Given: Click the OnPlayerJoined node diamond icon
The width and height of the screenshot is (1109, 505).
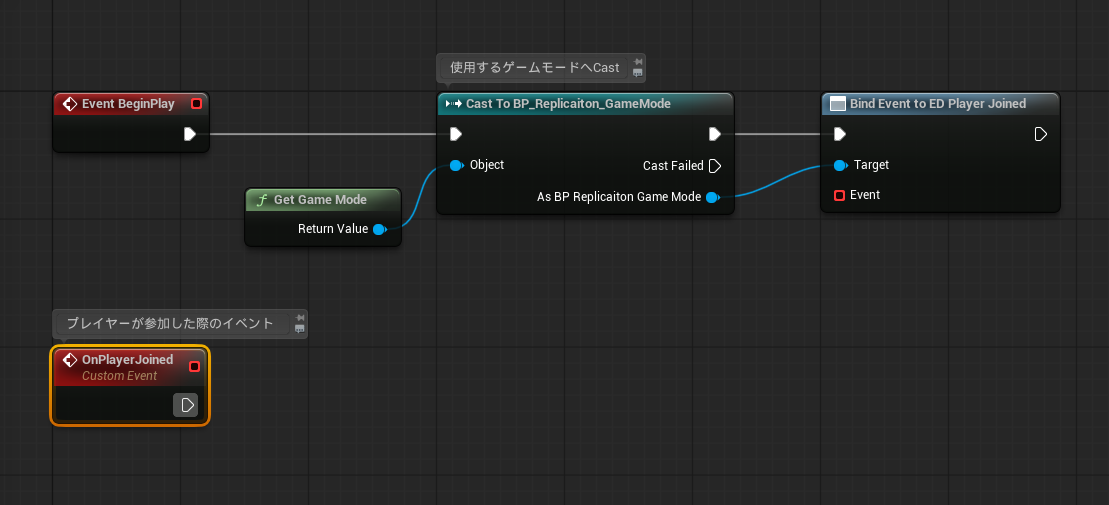Looking at the screenshot, I should pyautogui.click(x=69, y=360).
